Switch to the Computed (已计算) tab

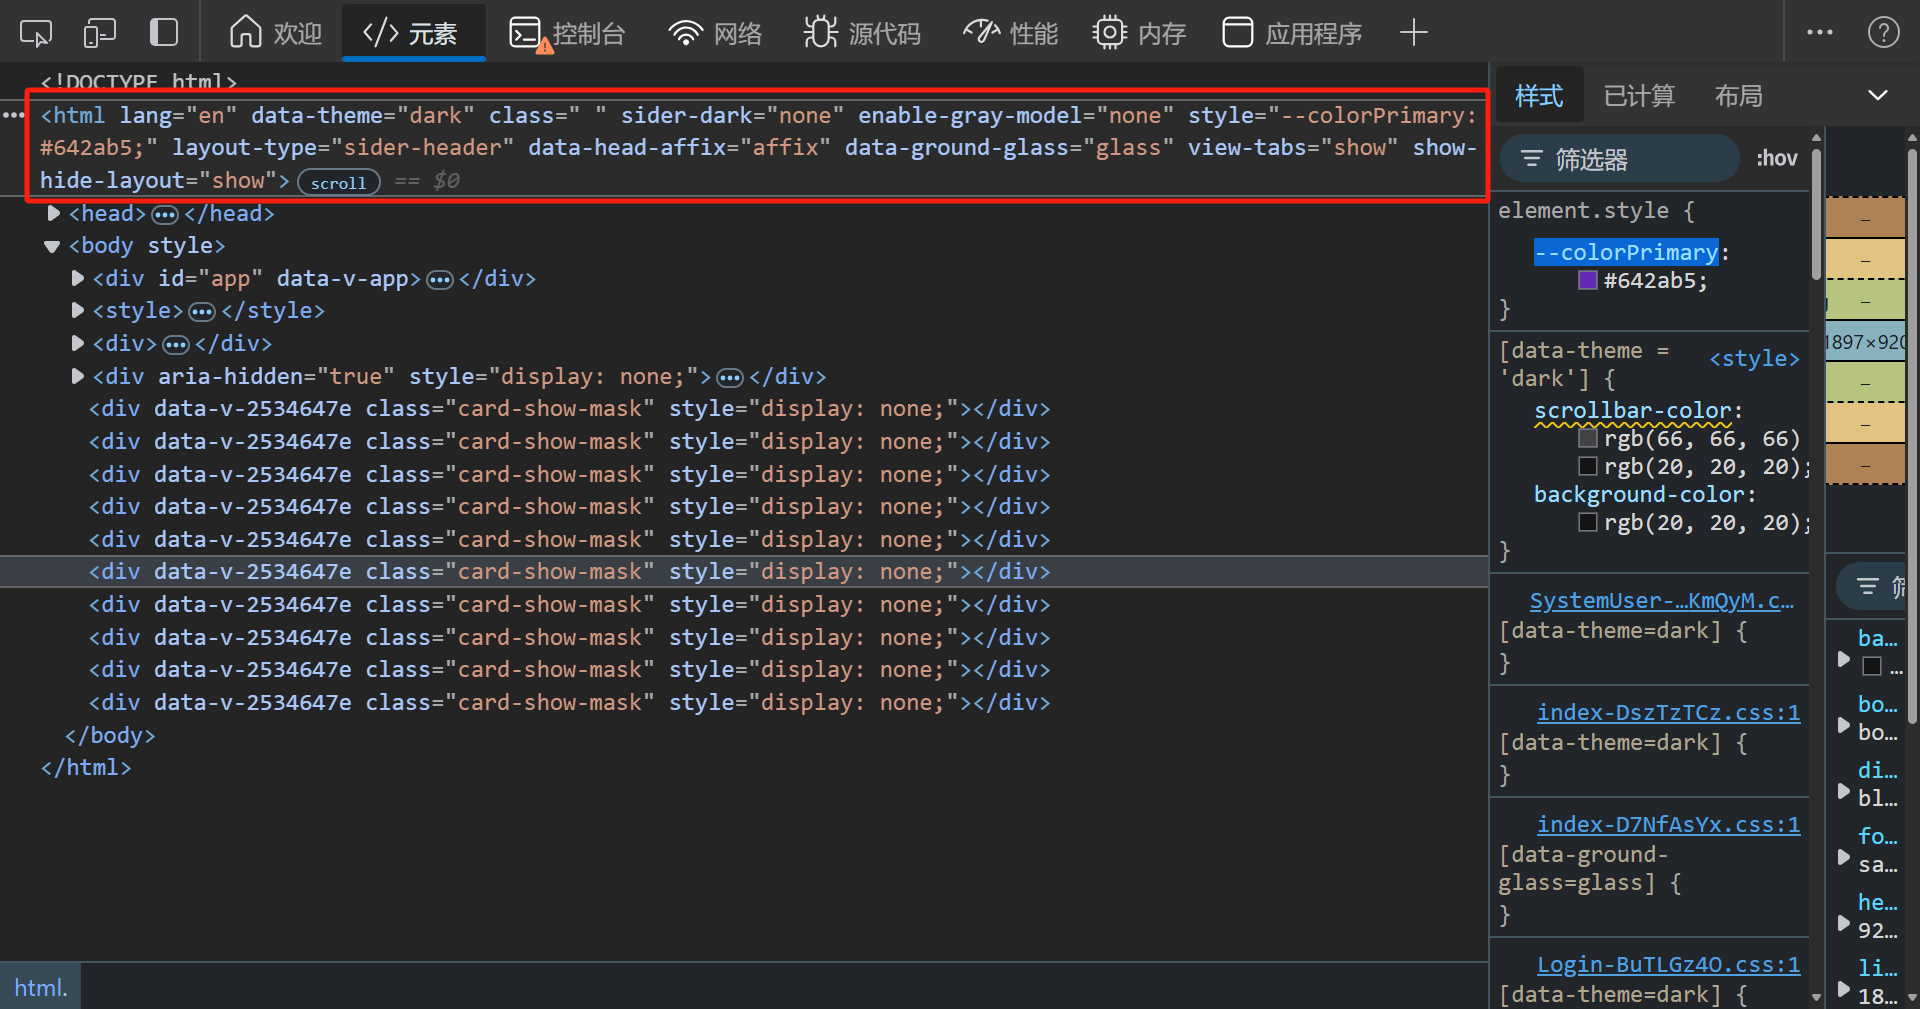(x=1638, y=95)
